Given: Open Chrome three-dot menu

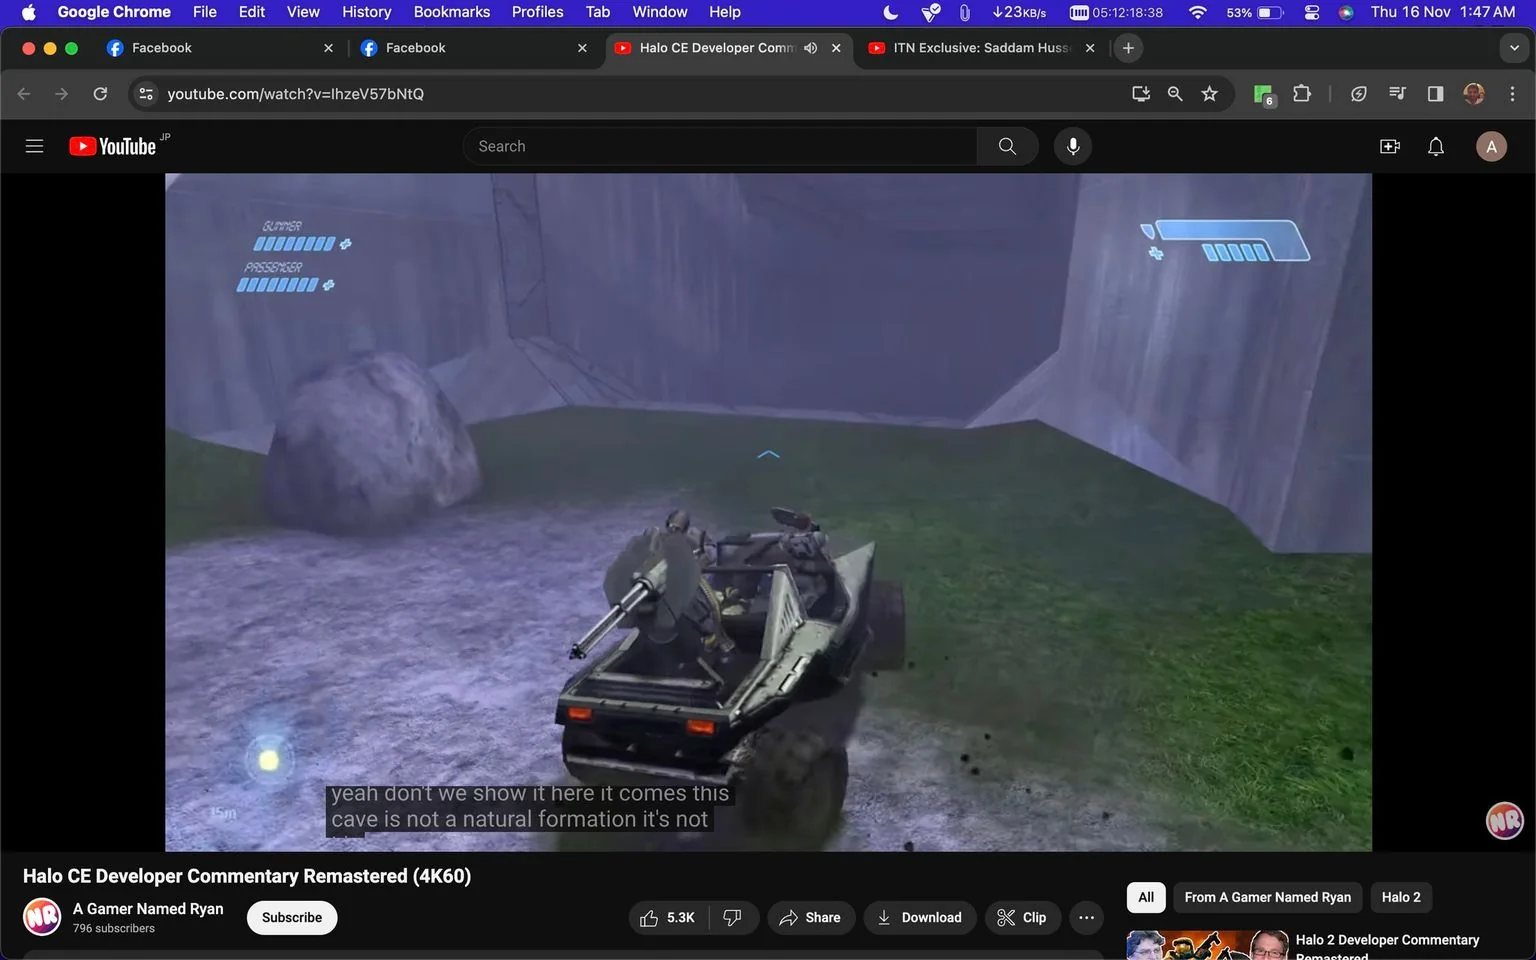Looking at the screenshot, I should tap(1512, 94).
